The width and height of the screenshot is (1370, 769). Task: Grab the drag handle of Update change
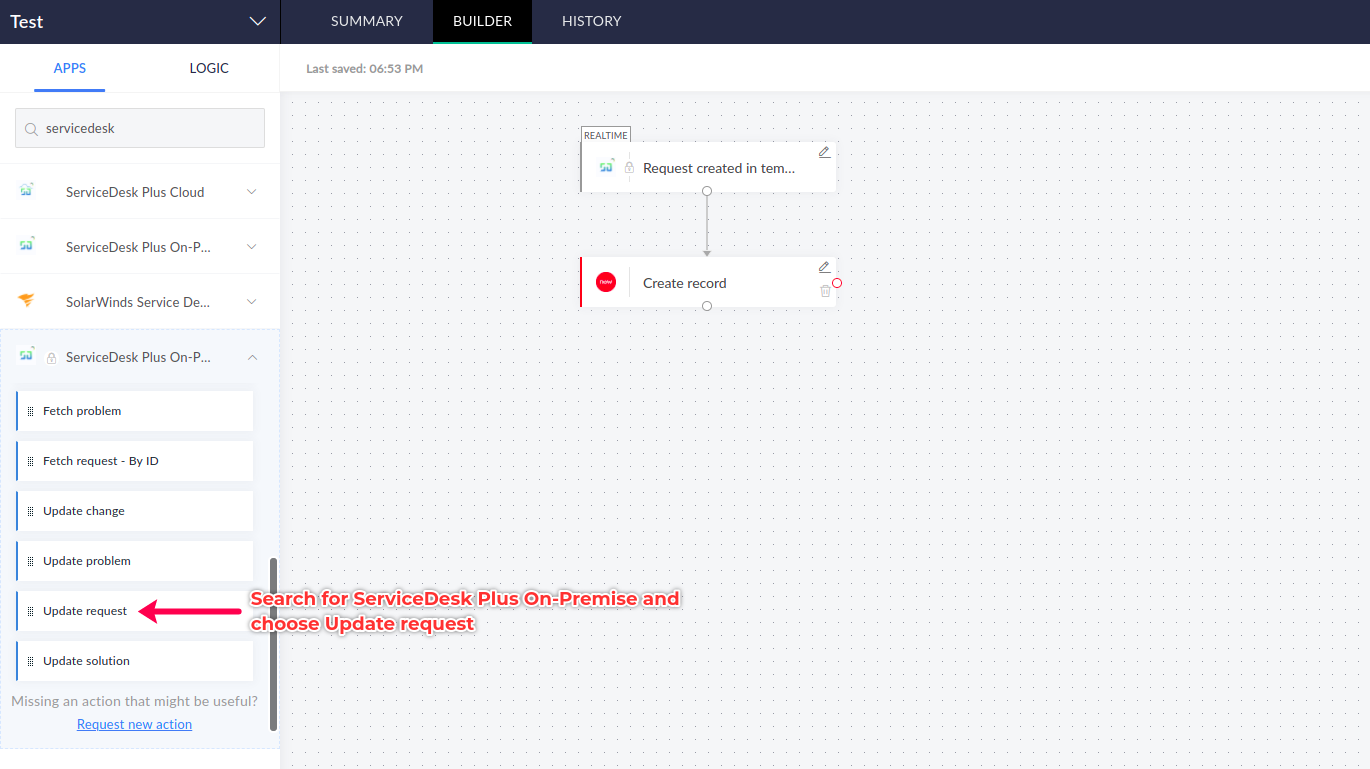(x=31, y=511)
